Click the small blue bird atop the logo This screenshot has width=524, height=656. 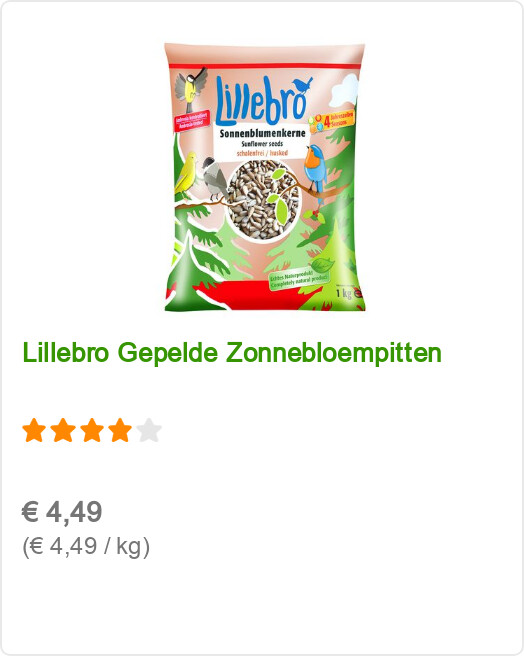303,85
